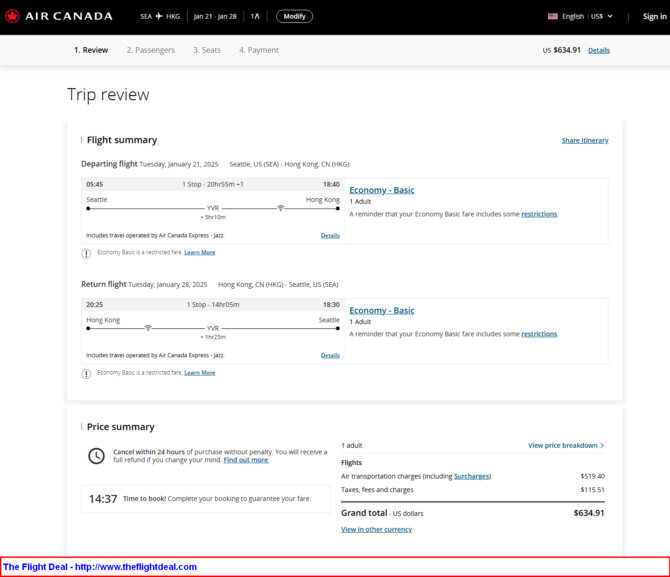Viewport: 670px width, 577px height.
Task: Click the Modify button
Action: pyautogui.click(x=294, y=16)
